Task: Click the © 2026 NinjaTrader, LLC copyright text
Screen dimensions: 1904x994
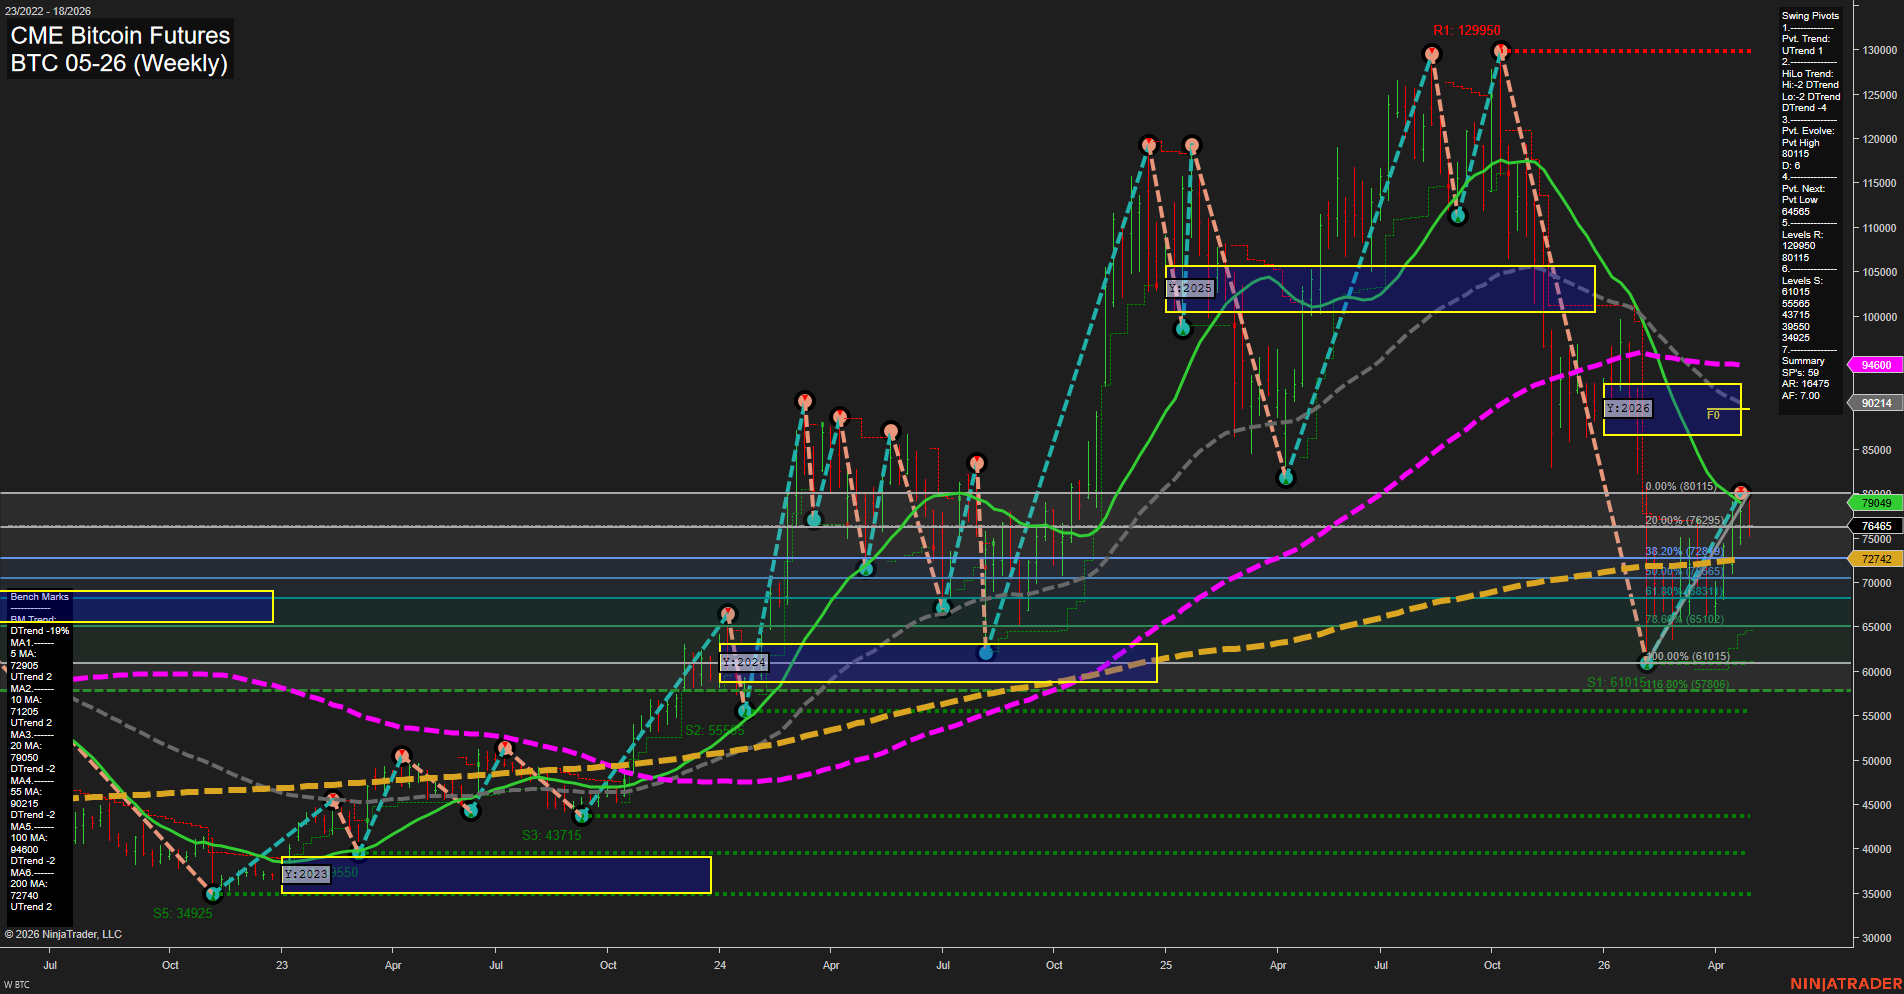Action: point(65,934)
